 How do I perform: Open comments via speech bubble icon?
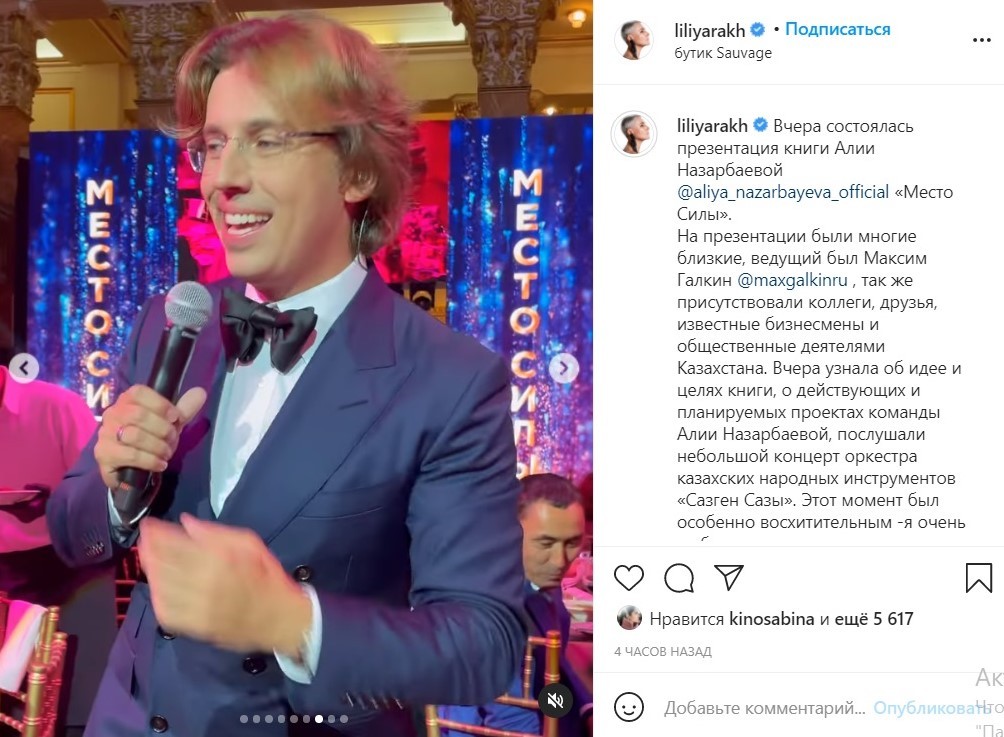click(x=679, y=578)
